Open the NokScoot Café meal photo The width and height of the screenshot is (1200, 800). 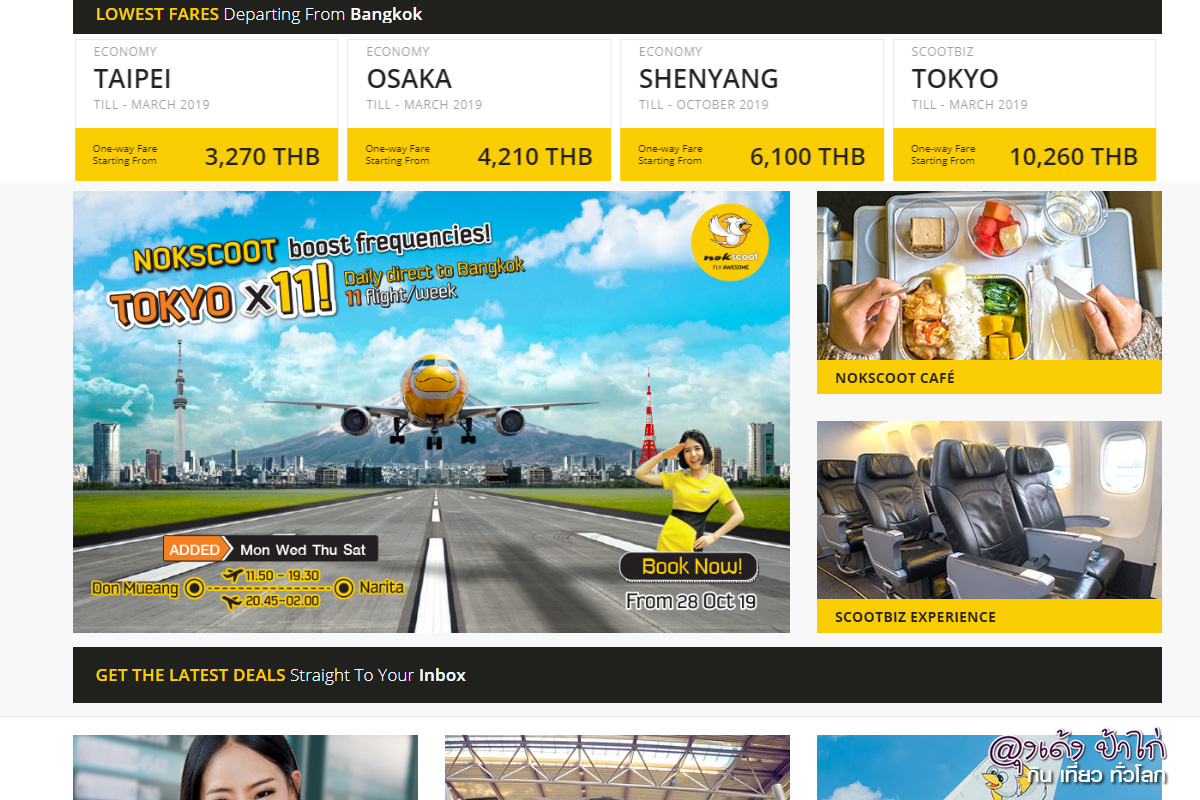(989, 275)
